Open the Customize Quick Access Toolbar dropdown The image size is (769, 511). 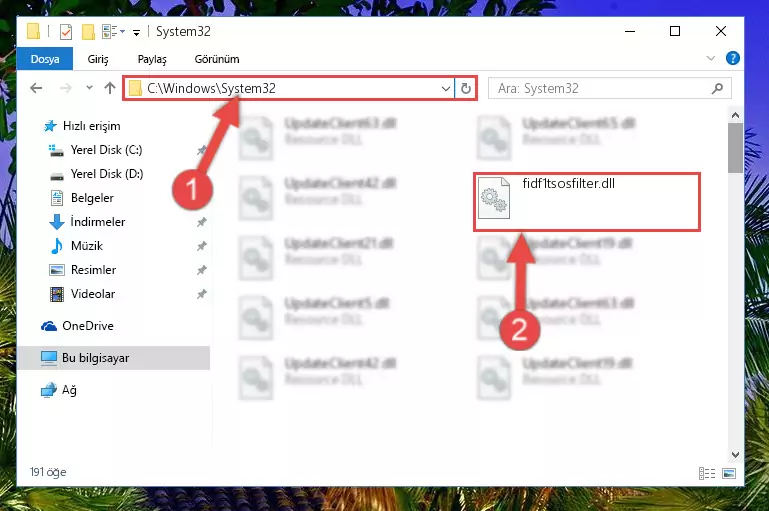[136, 33]
